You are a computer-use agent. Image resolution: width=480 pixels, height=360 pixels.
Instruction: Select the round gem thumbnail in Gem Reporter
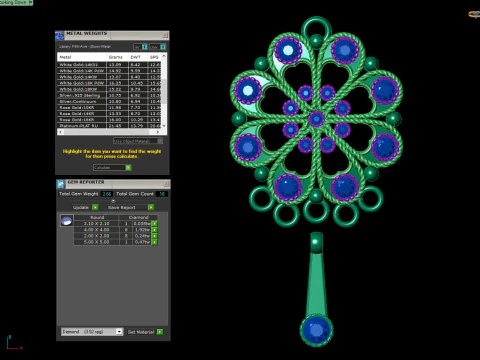pyautogui.click(x=67, y=221)
